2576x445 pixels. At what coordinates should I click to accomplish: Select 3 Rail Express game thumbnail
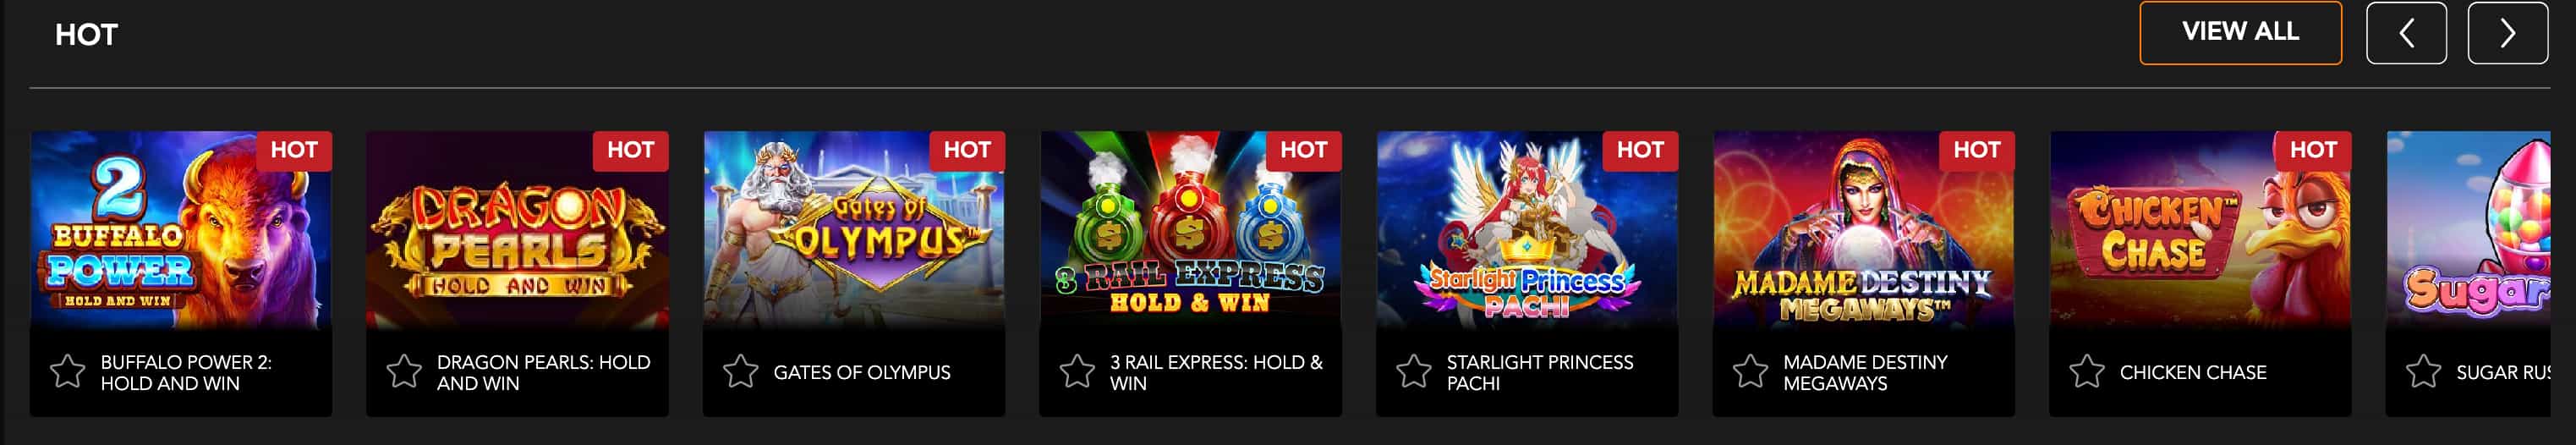[1190, 230]
